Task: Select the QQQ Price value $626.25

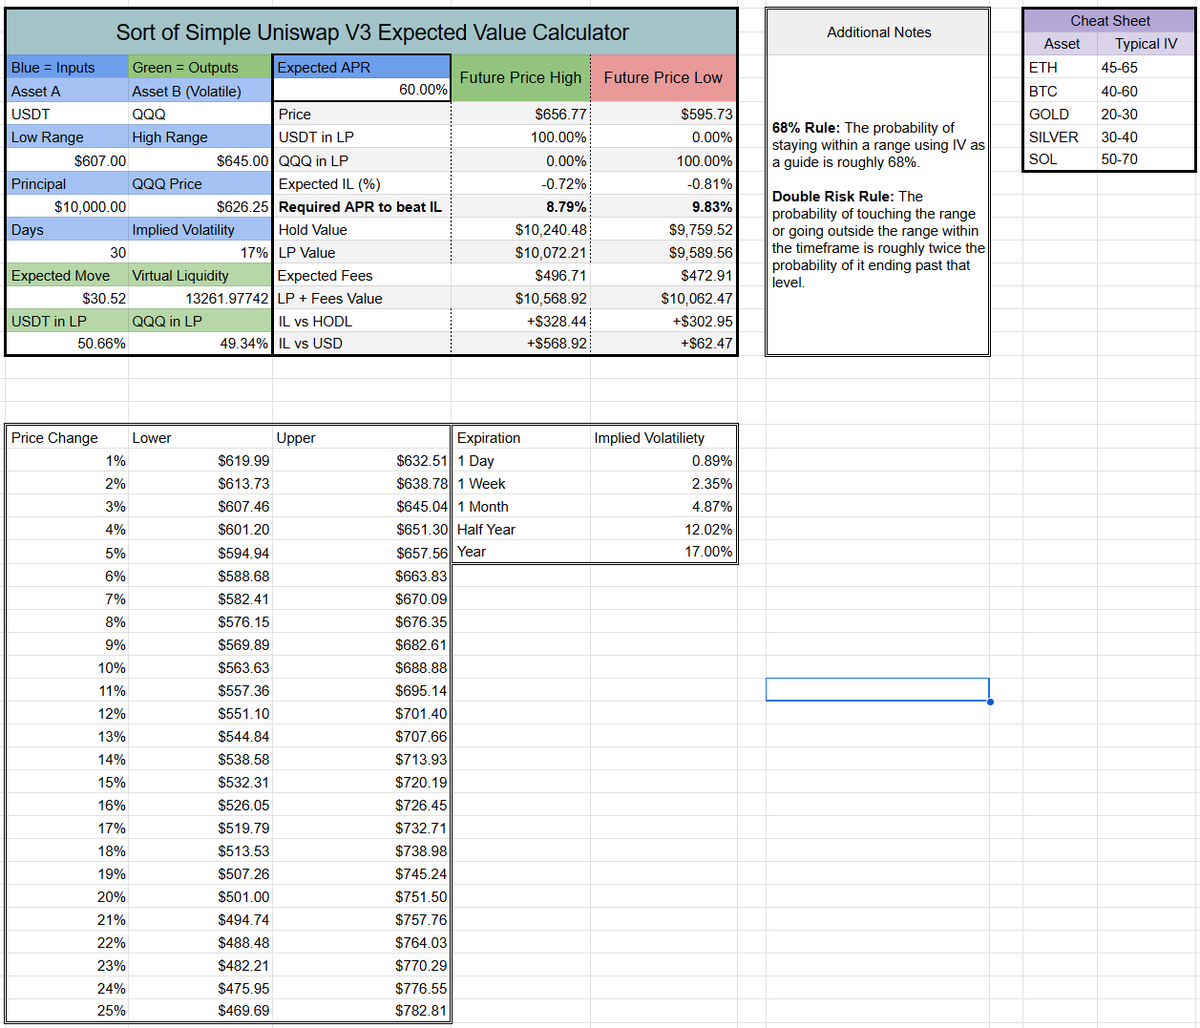Action: coord(200,207)
